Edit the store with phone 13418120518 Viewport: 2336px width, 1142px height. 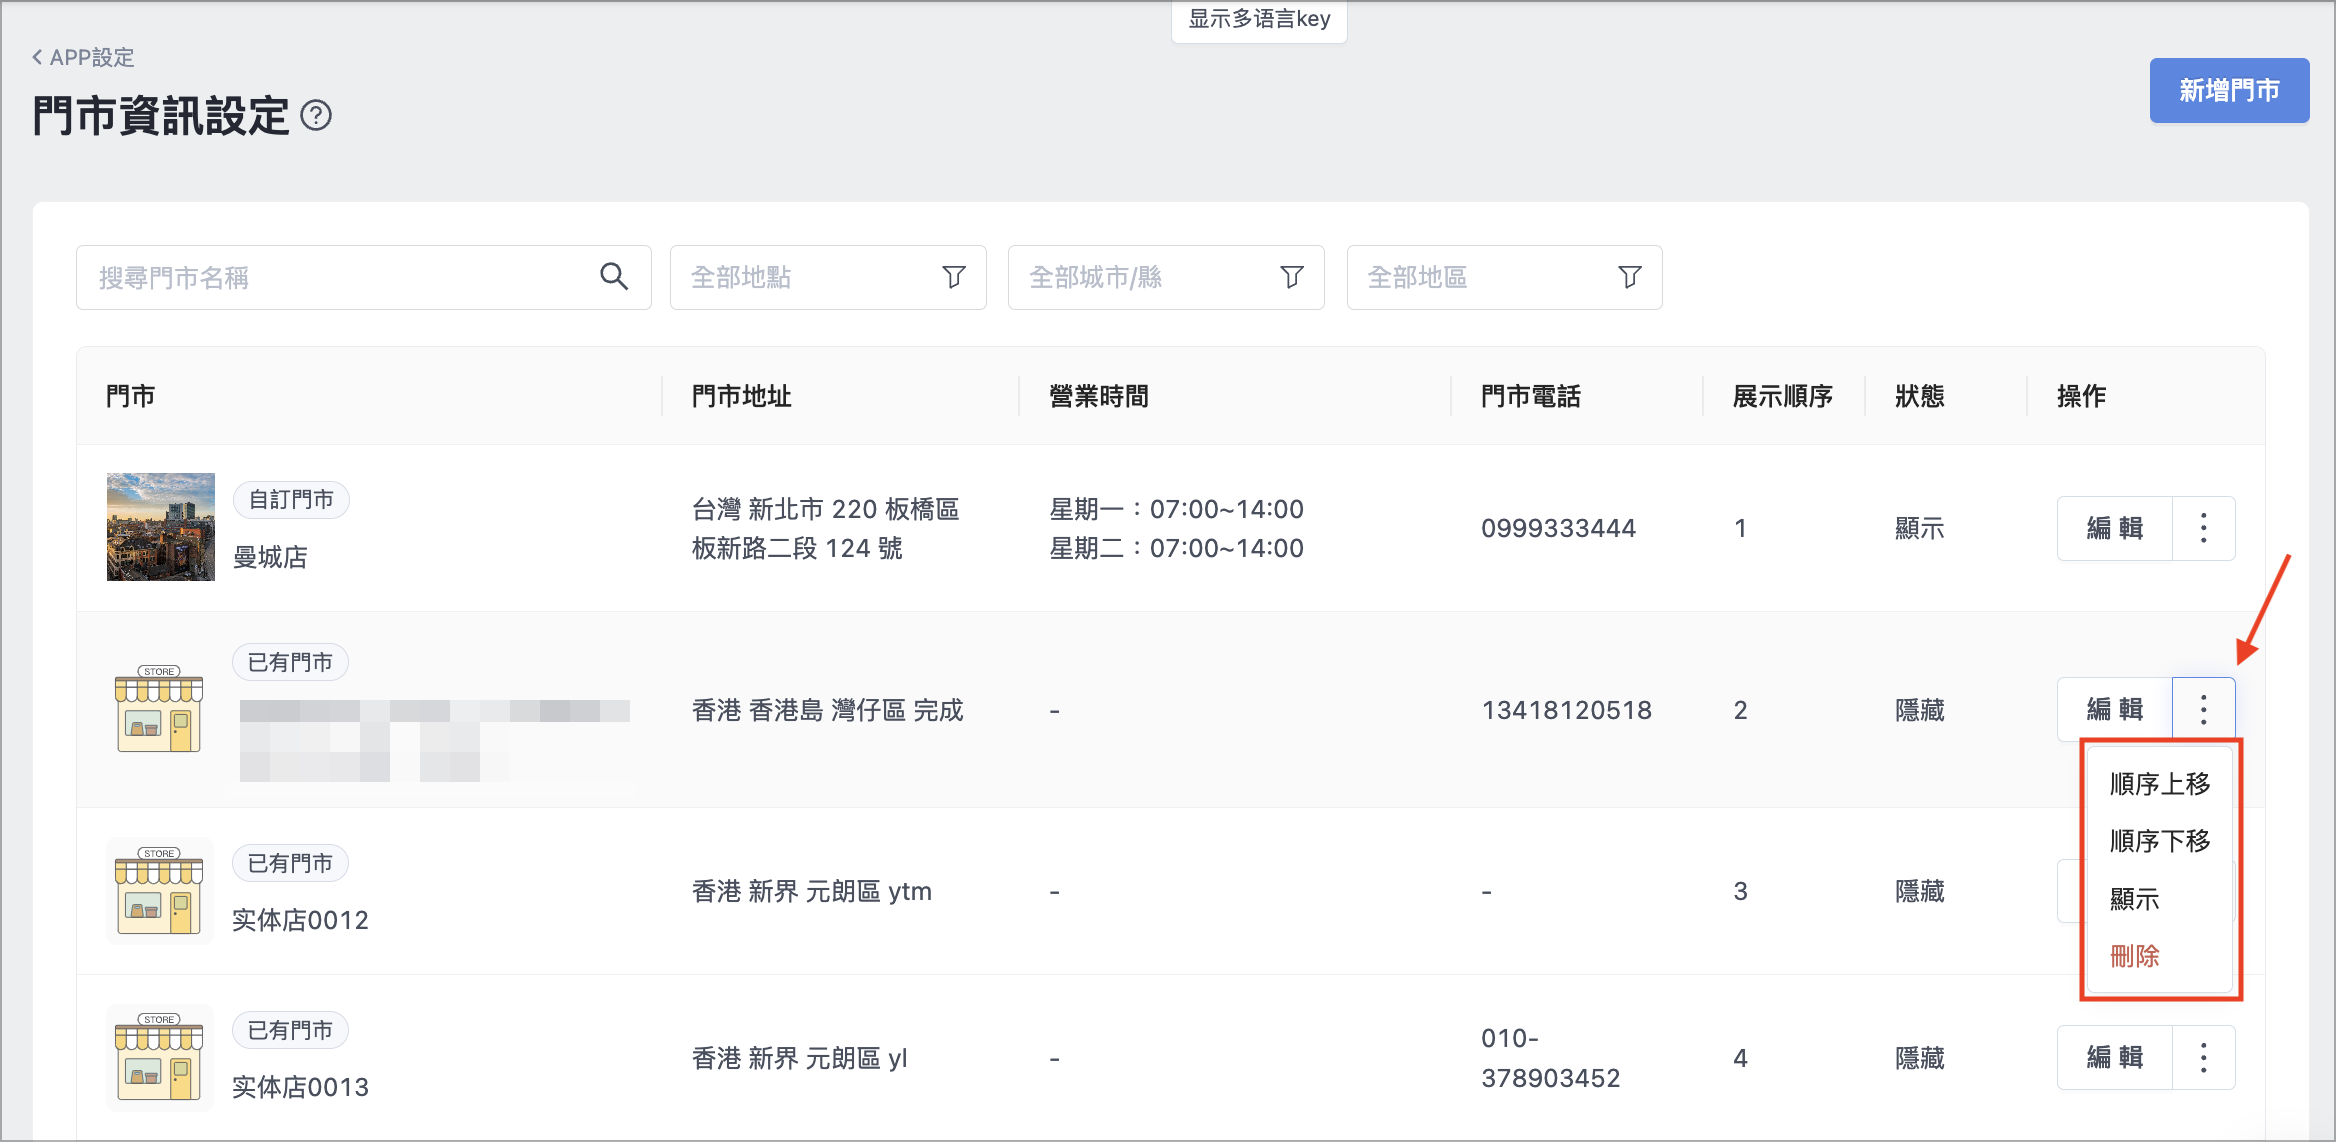pyautogui.click(x=2115, y=710)
